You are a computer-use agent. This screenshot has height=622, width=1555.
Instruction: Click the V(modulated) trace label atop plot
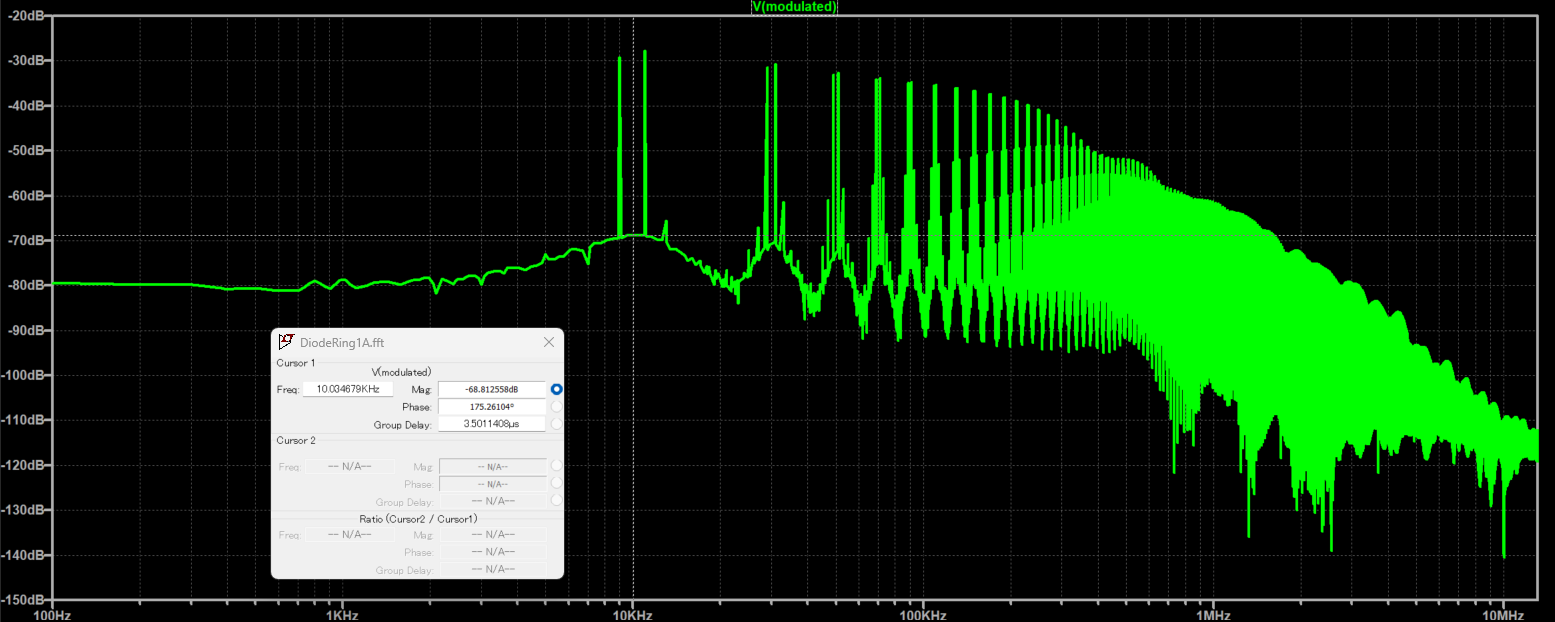point(794,7)
